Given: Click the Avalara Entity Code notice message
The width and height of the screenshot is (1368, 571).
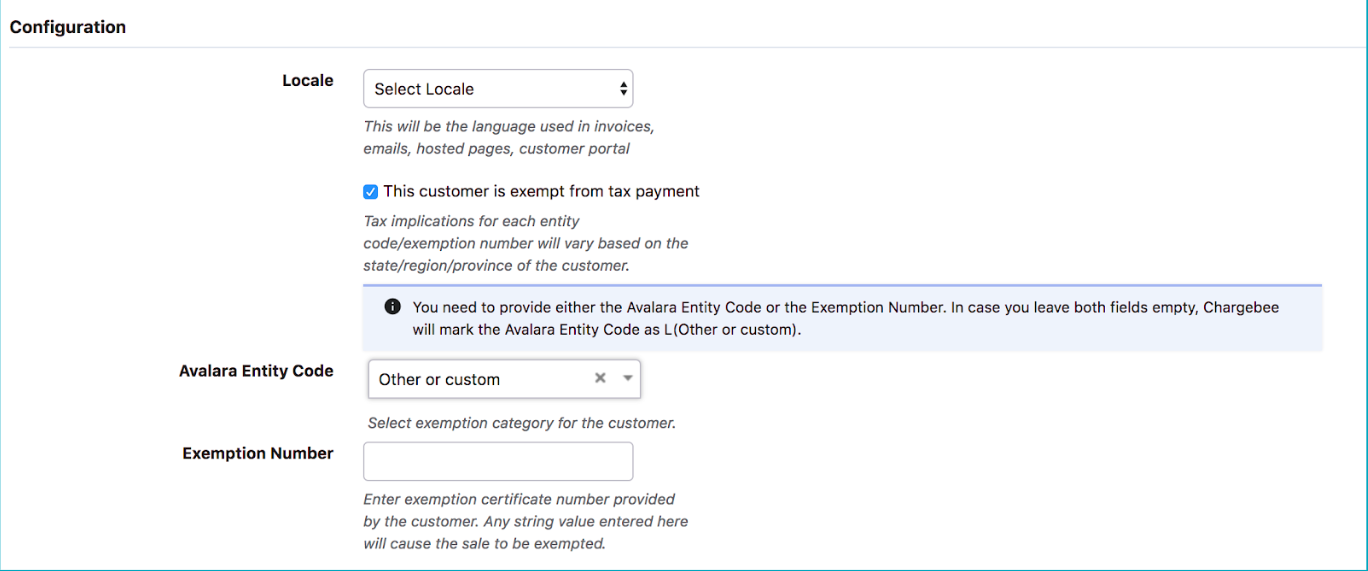Looking at the screenshot, I should click(845, 318).
